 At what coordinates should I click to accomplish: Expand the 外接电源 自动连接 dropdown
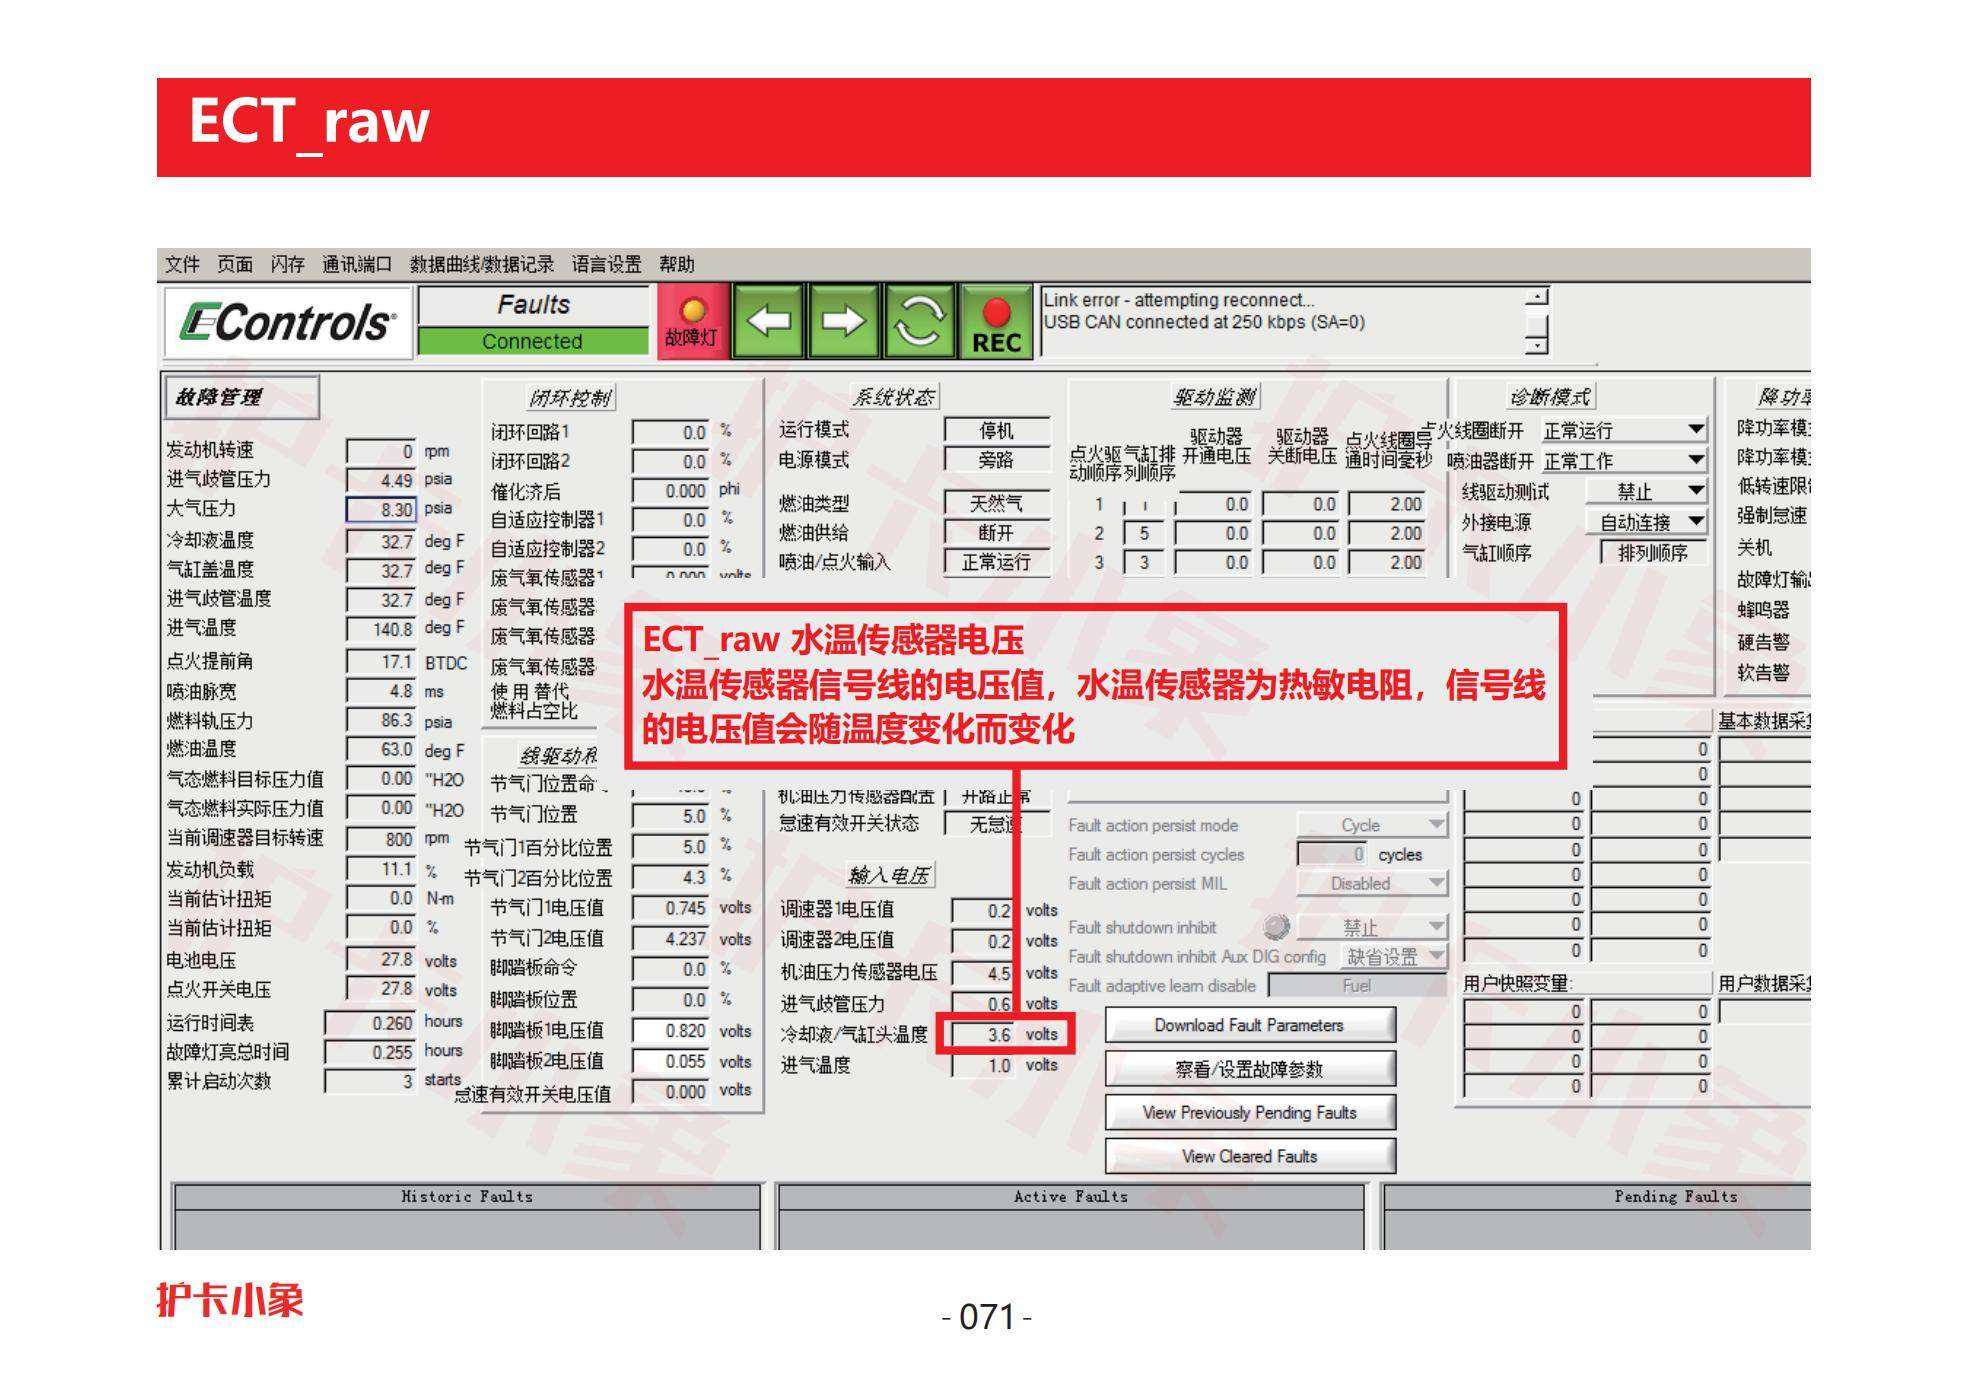click(x=1695, y=521)
